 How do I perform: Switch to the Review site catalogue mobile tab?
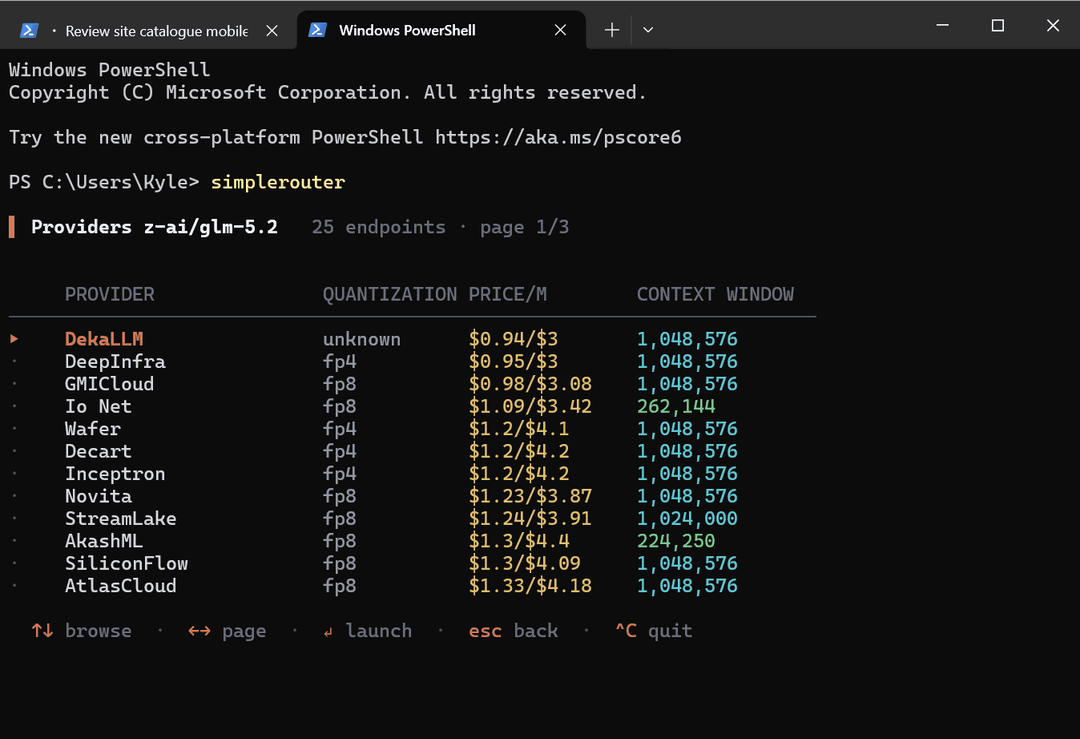pyautogui.click(x=148, y=30)
